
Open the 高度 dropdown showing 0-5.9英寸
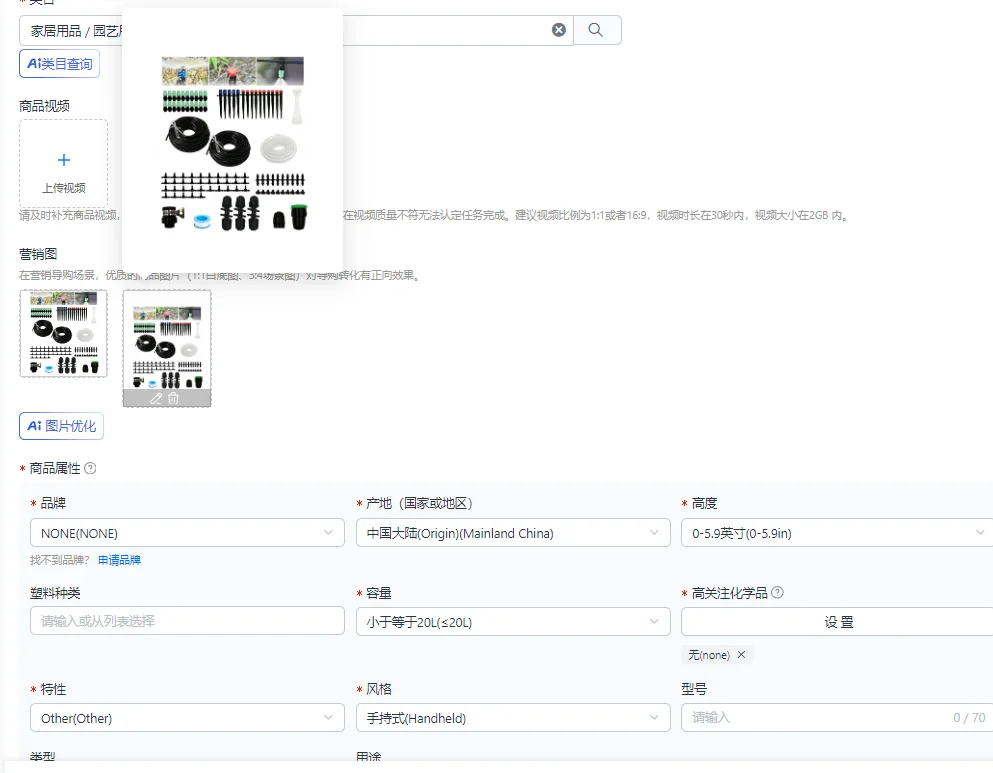tap(837, 533)
